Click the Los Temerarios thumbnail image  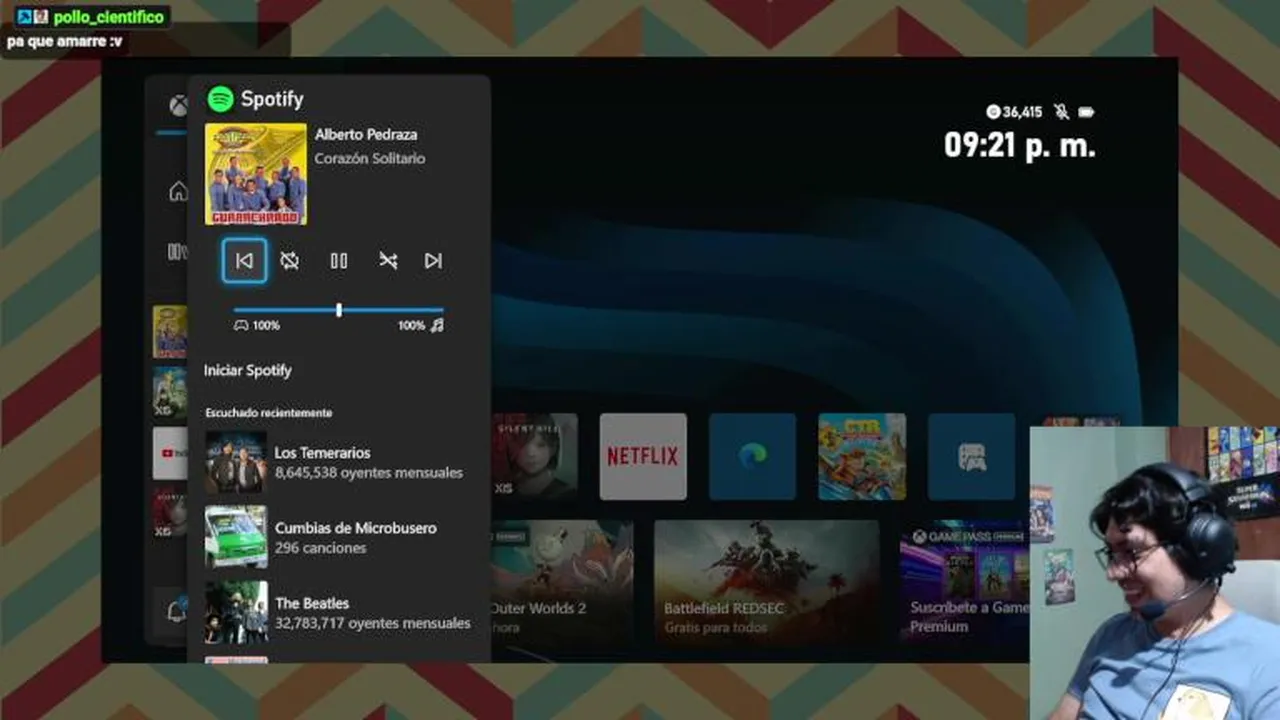[236, 462]
